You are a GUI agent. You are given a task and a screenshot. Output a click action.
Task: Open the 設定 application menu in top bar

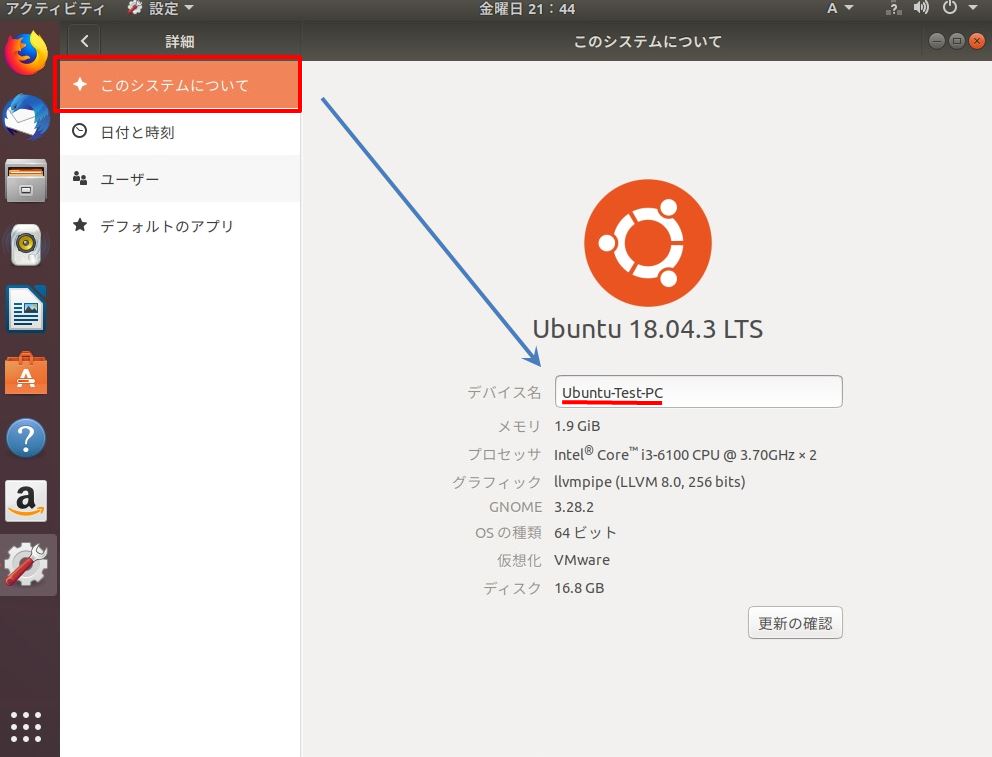click(x=160, y=9)
